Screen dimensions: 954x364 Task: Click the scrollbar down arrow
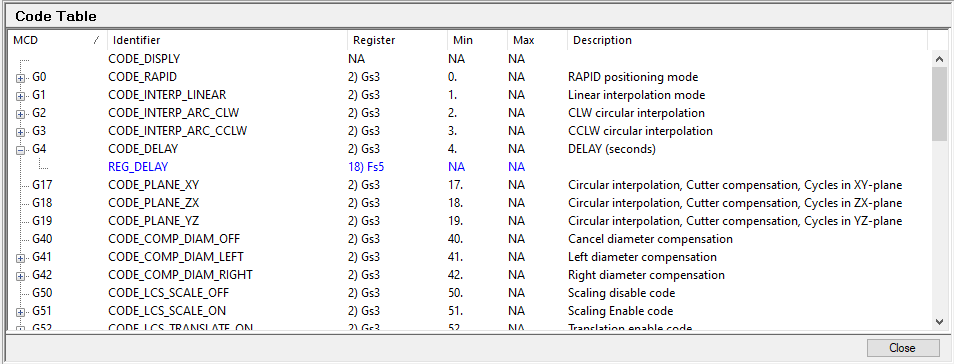click(939, 321)
